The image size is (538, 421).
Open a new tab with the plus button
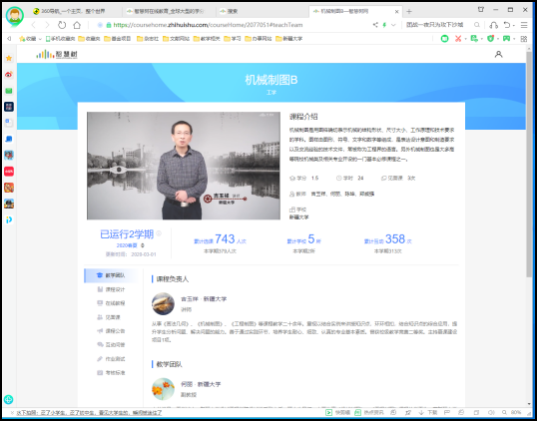point(409,11)
